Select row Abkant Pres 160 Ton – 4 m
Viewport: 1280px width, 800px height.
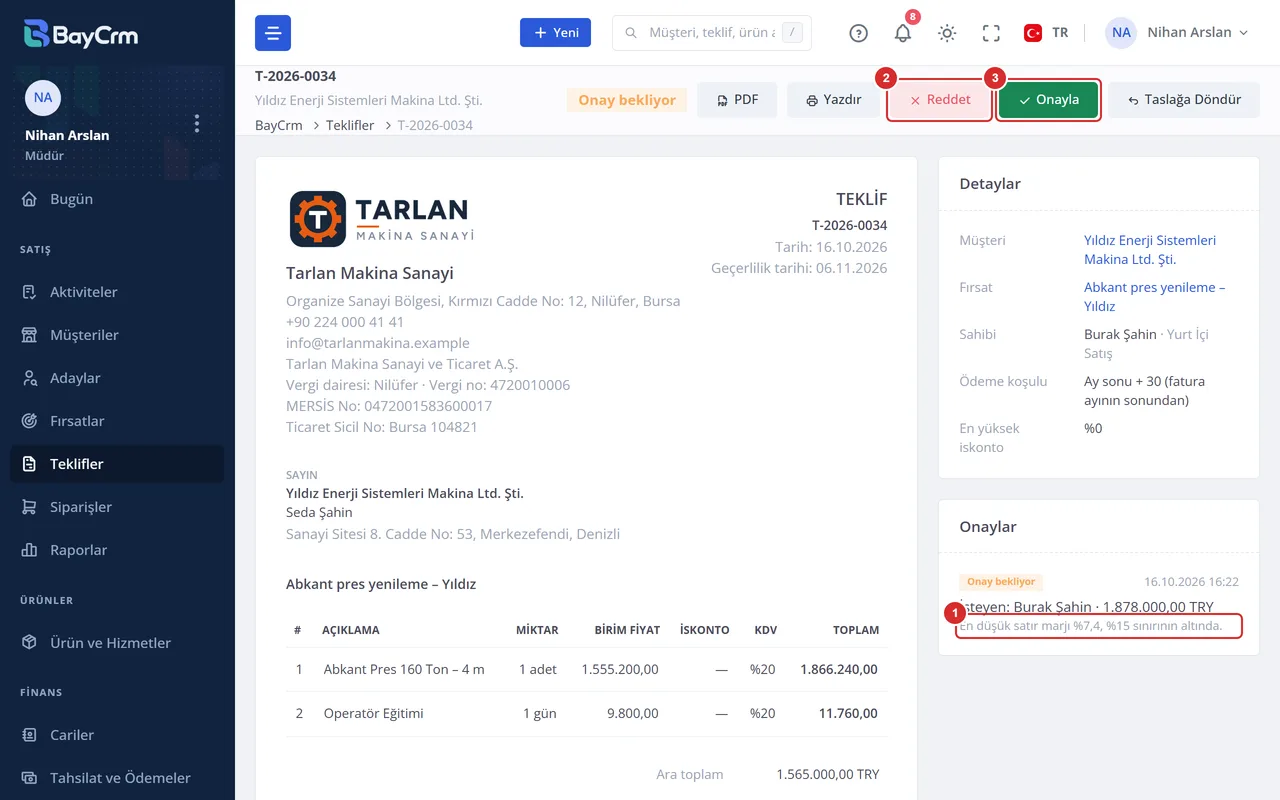[x=587, y=670]
